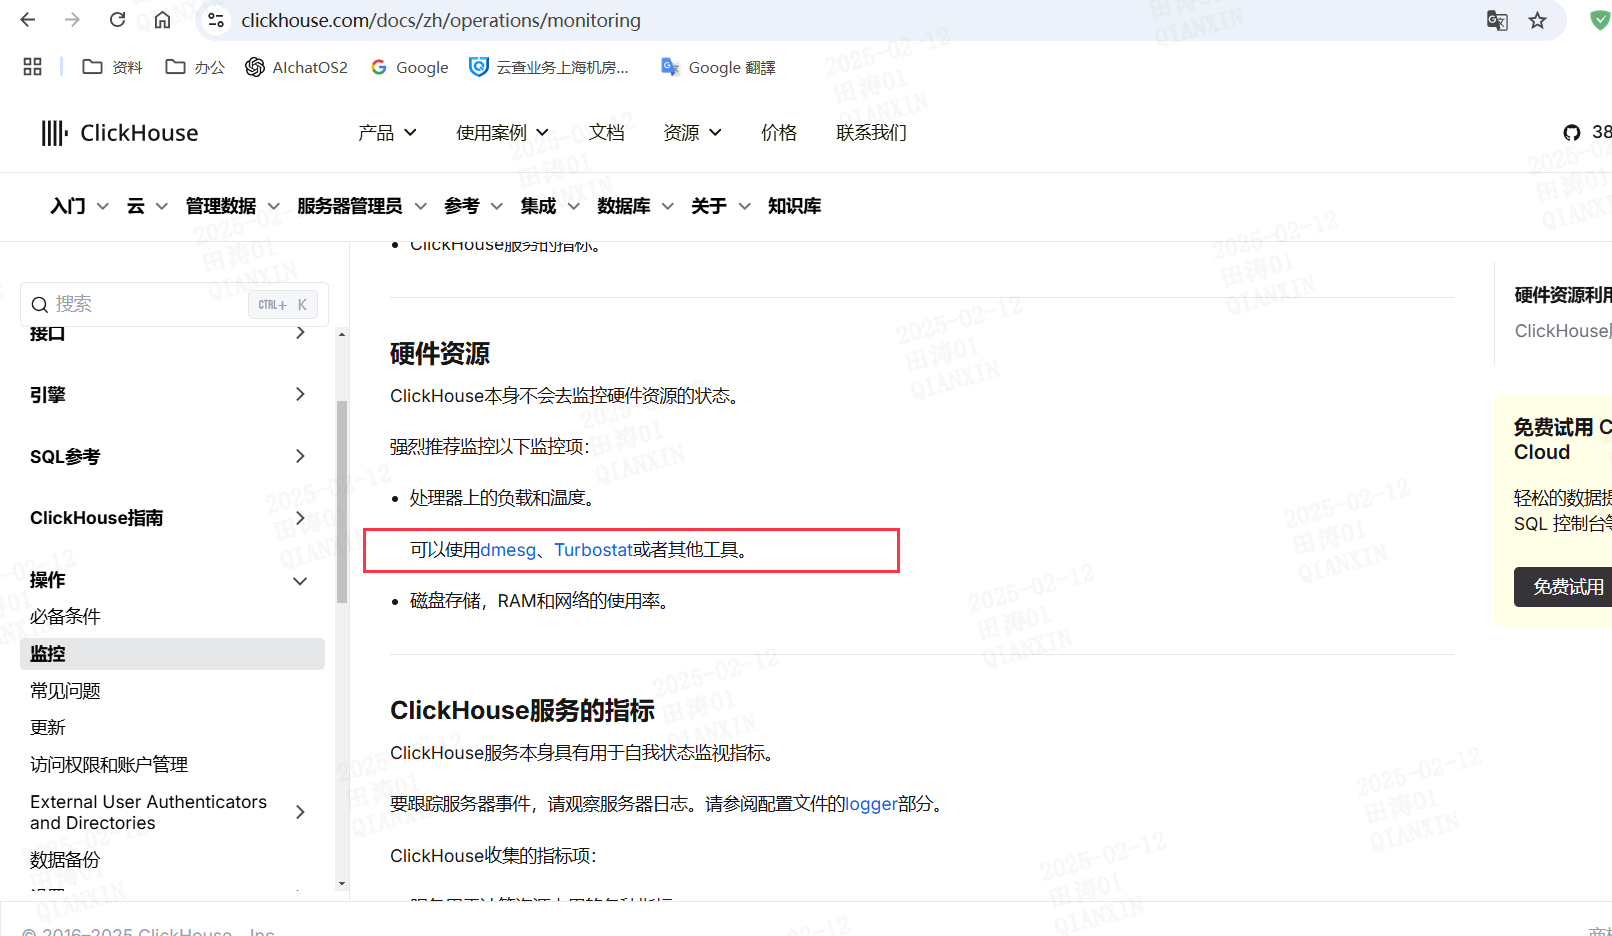Expand the 服务器管理员 docs menu
The height and width of the screenshot is (936, 1612).
coord(362,206)
